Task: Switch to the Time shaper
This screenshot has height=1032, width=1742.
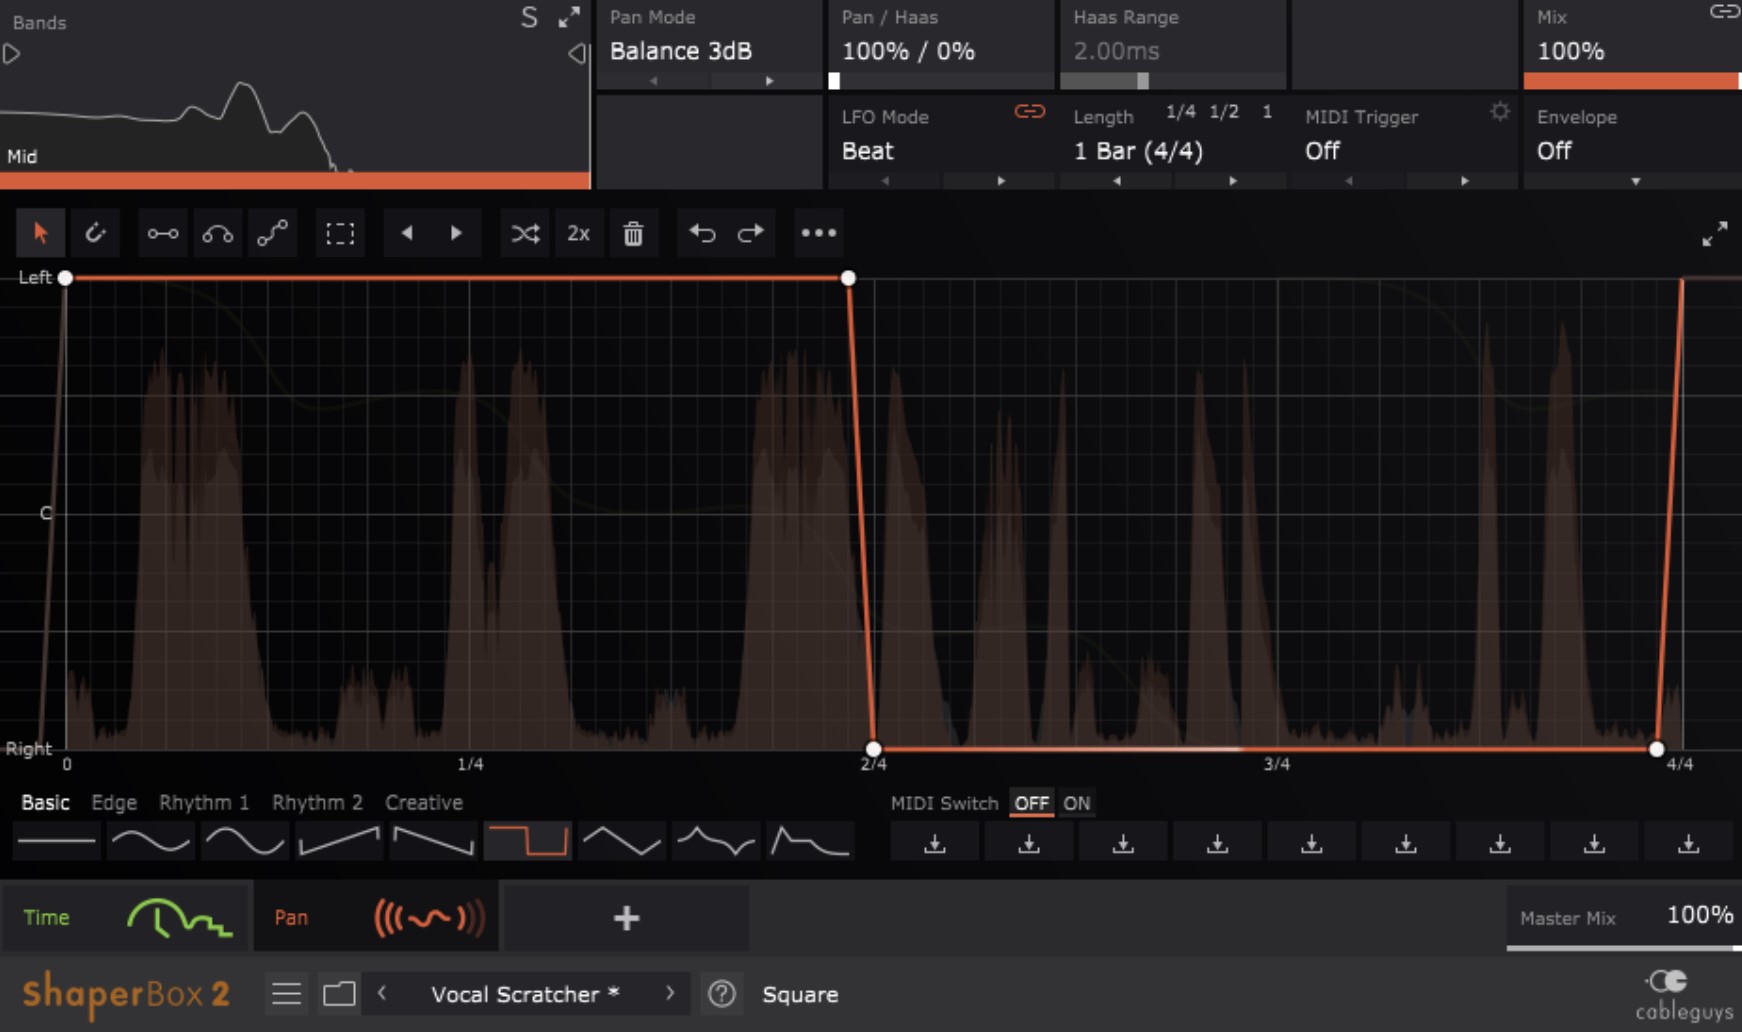Action: tap(125, 917)
